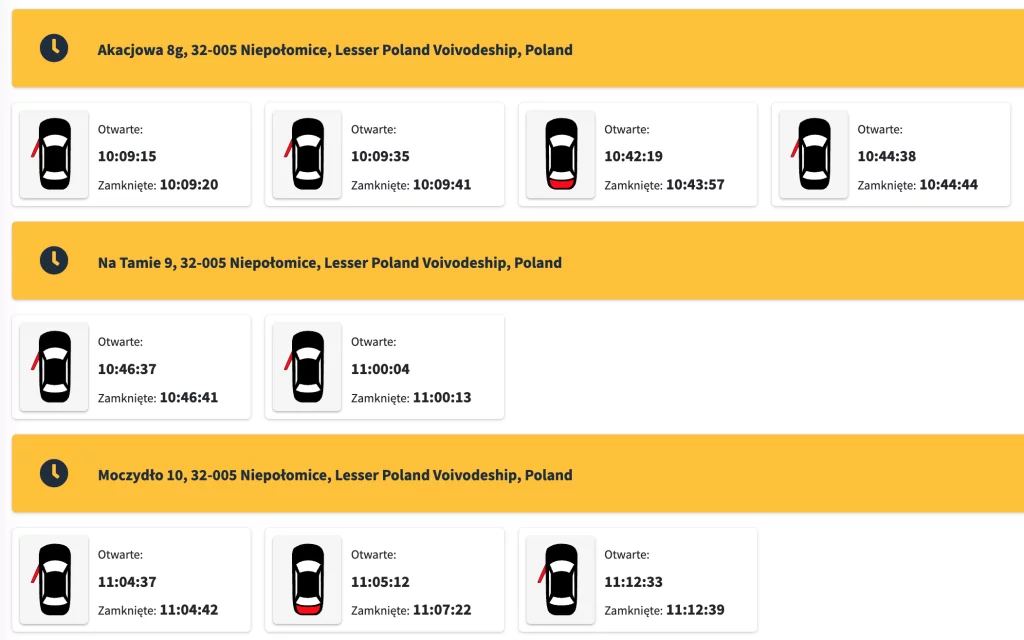Click the clock icon beside Moczydło 10
Screen dimensions: 1024x640
click(x=54, y=473)
